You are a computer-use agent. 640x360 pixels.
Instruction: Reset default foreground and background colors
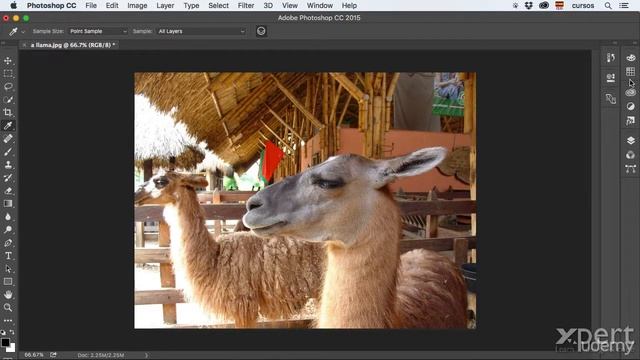(x=3, y=332)
